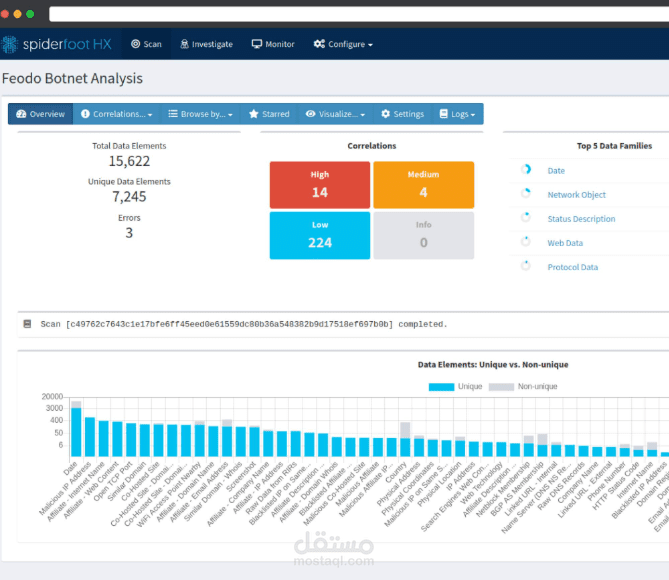
Task: Open the Medium correlations box
Action: (x=424, y=185)
